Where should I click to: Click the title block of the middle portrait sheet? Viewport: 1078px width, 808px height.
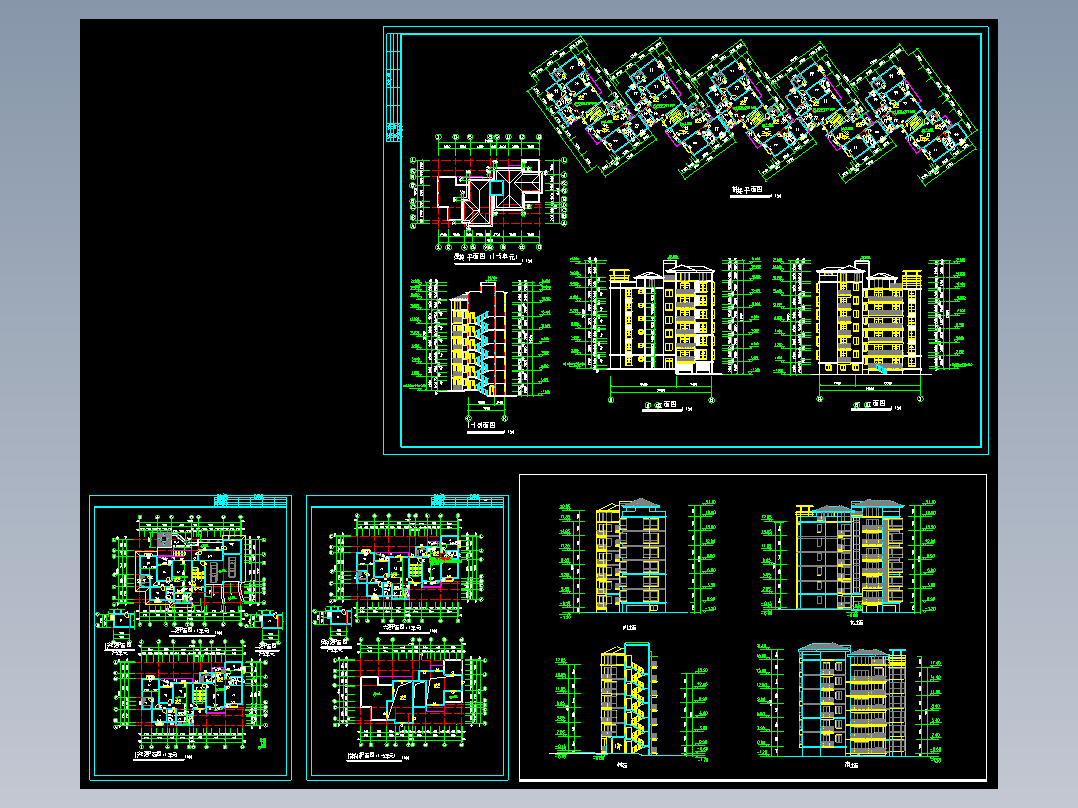coord(468,501)
